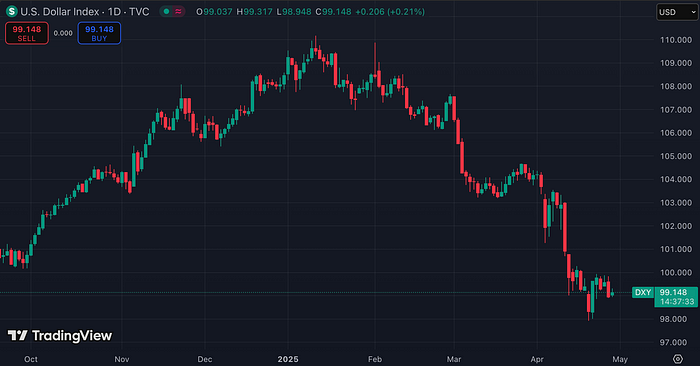Click the close value C99.148
Screen dimensions: 700x366
[x=333, y=12]
